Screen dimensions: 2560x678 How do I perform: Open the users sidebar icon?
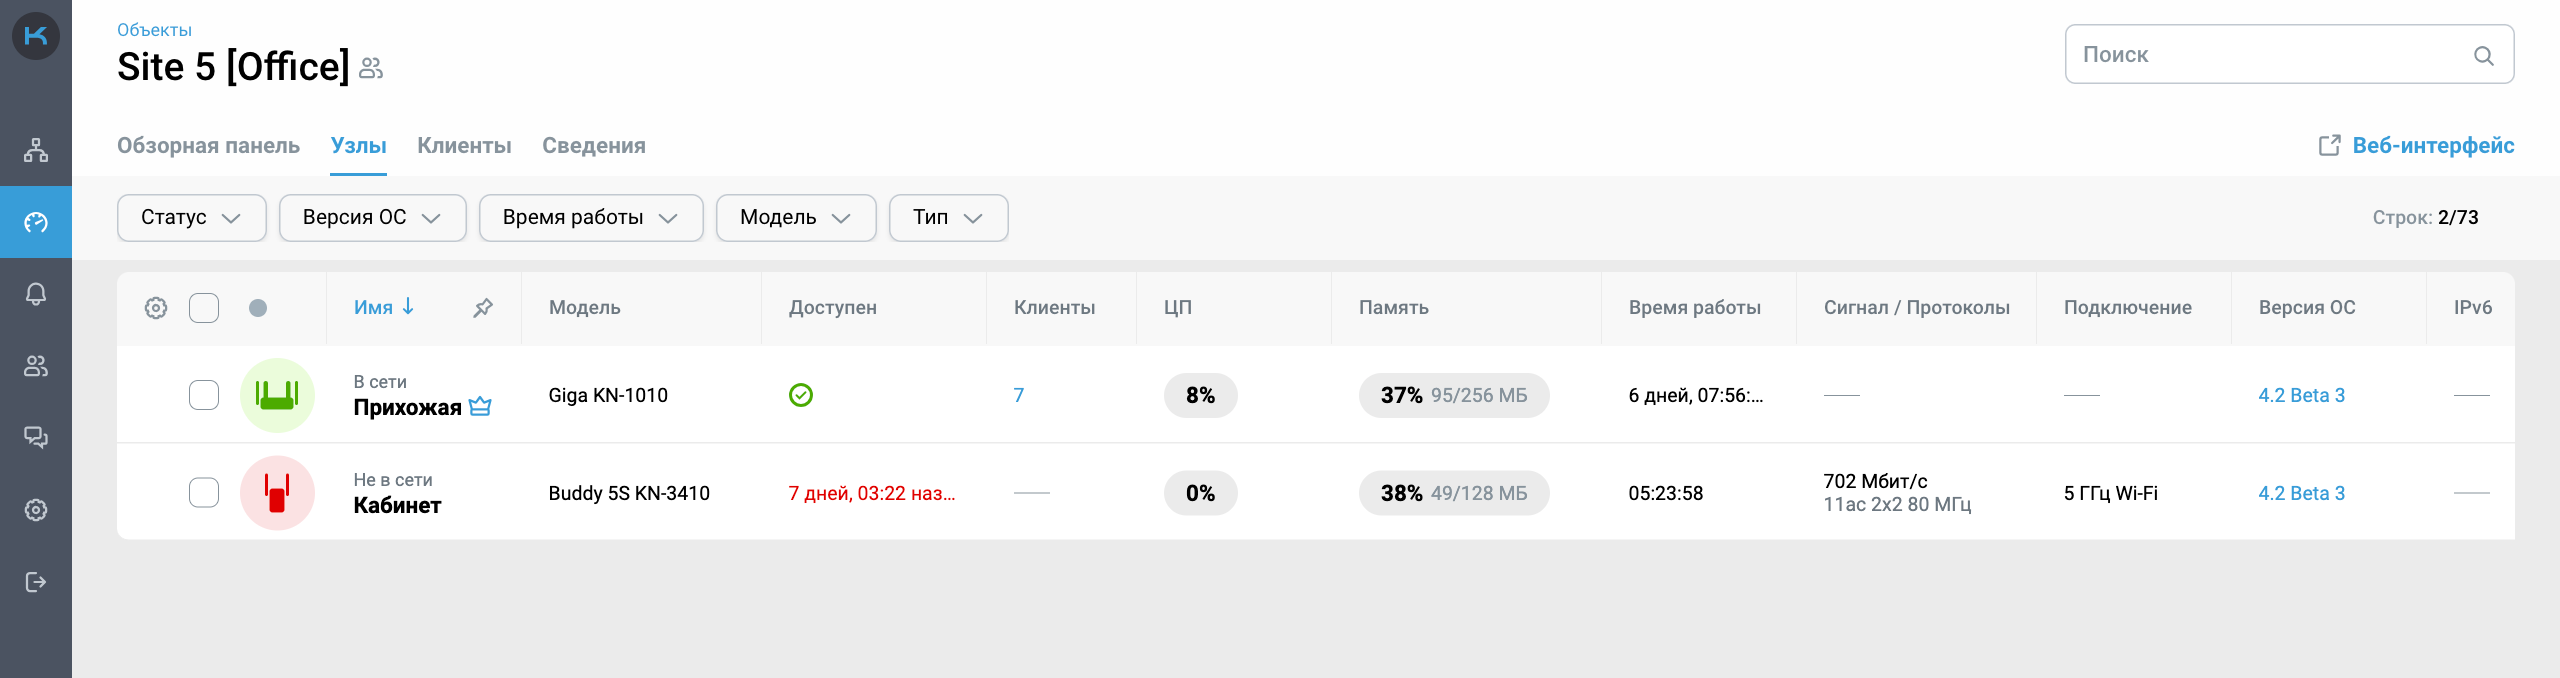pos(36,366)
